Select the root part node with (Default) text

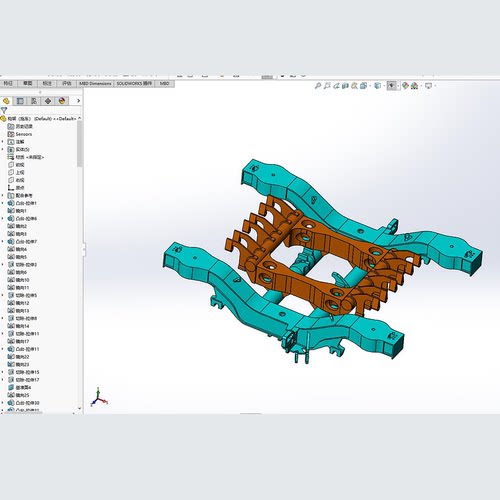click(39, 119)
